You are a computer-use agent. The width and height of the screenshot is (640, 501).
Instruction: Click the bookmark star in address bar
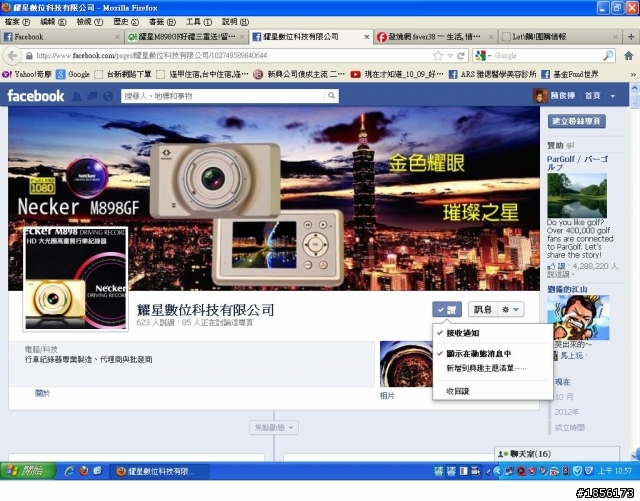[438, 56]
